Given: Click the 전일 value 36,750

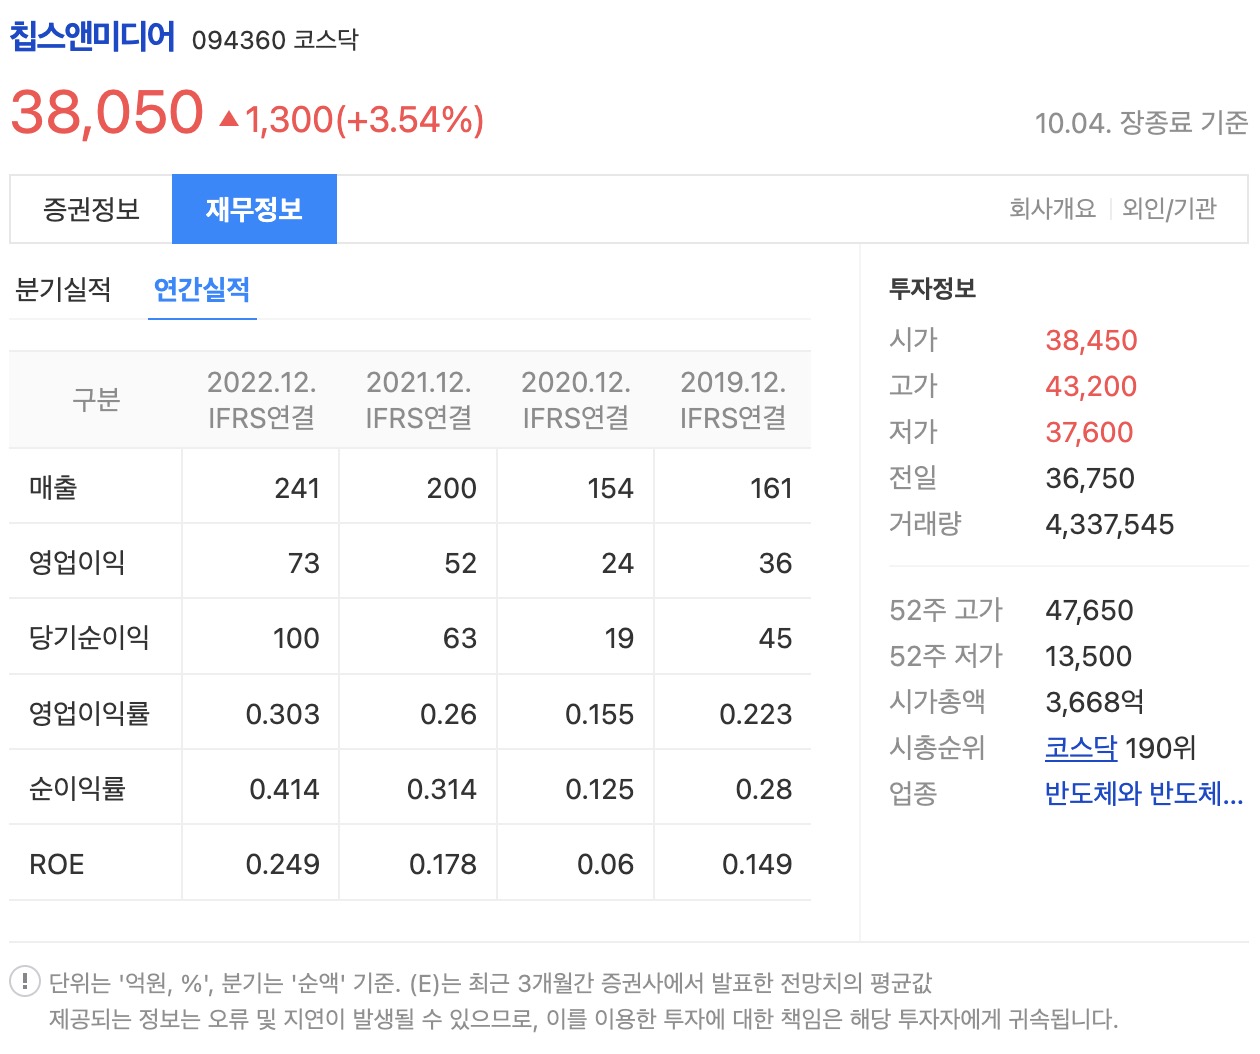Looking at the screenshot, I should [1090, 478].
